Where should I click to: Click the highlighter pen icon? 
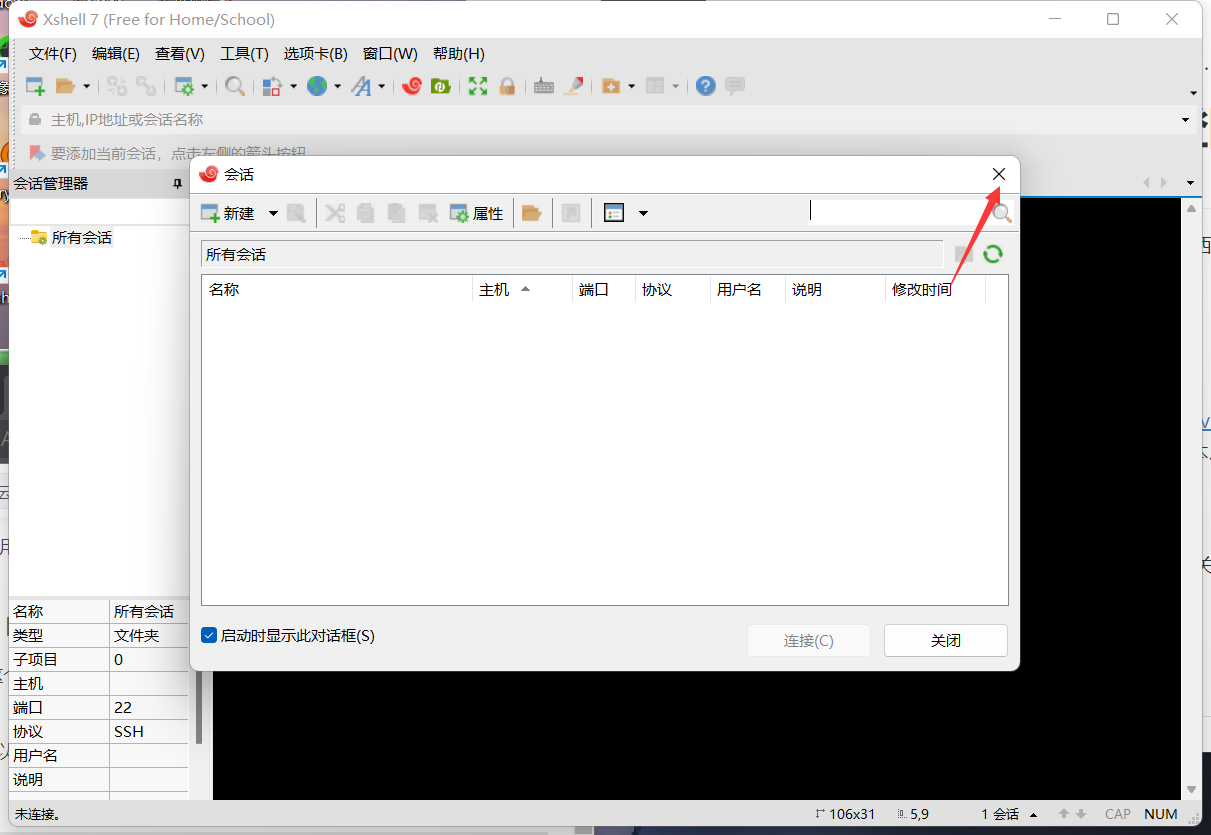[573, 86]
